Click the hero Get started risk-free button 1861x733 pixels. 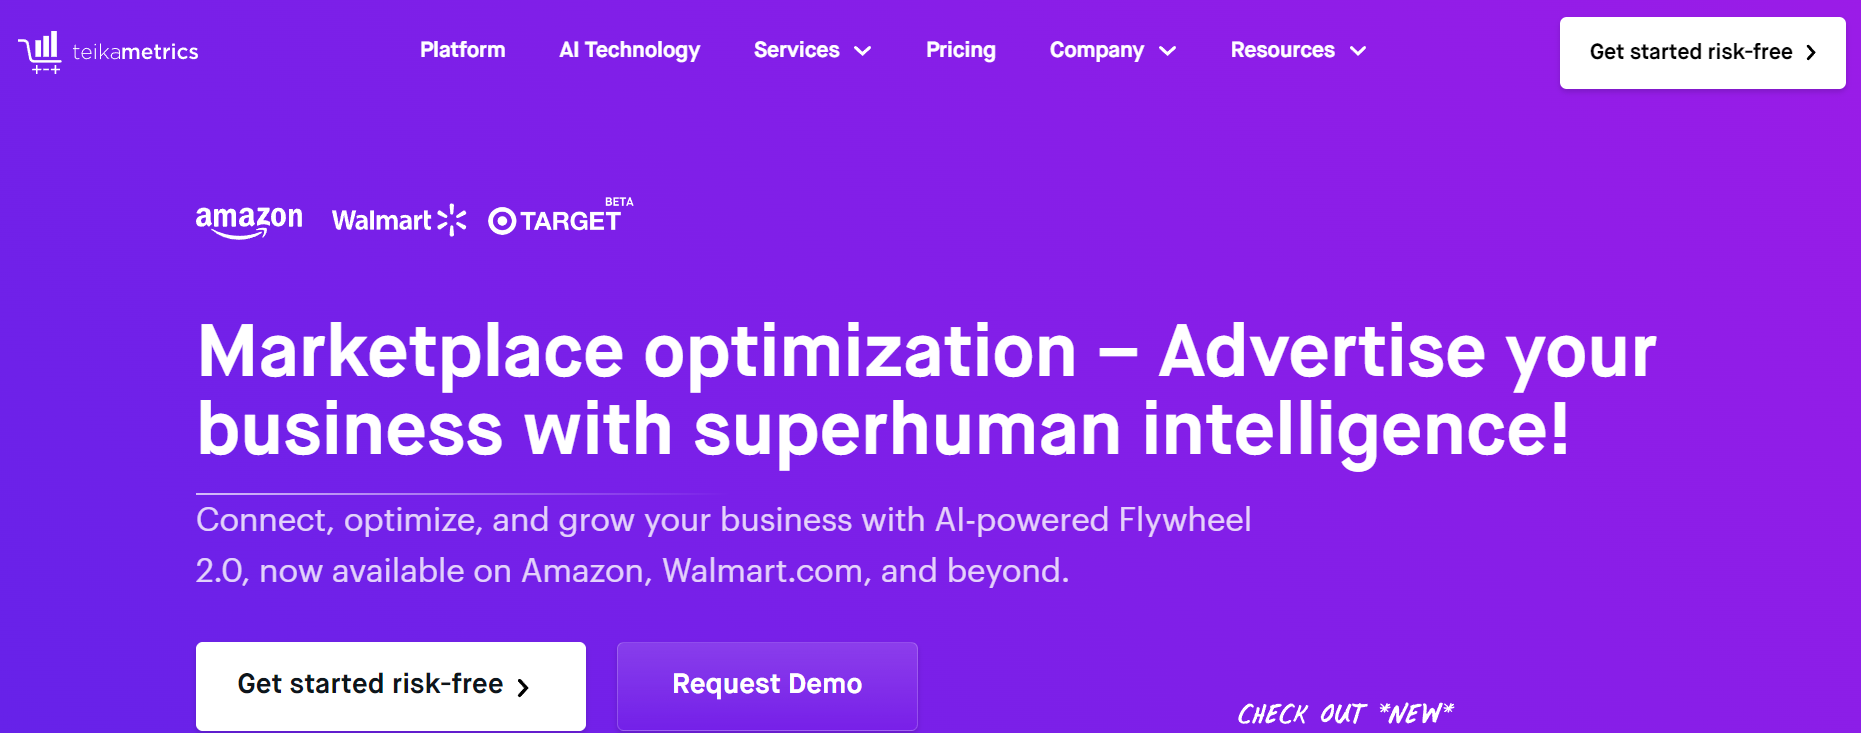391,686
